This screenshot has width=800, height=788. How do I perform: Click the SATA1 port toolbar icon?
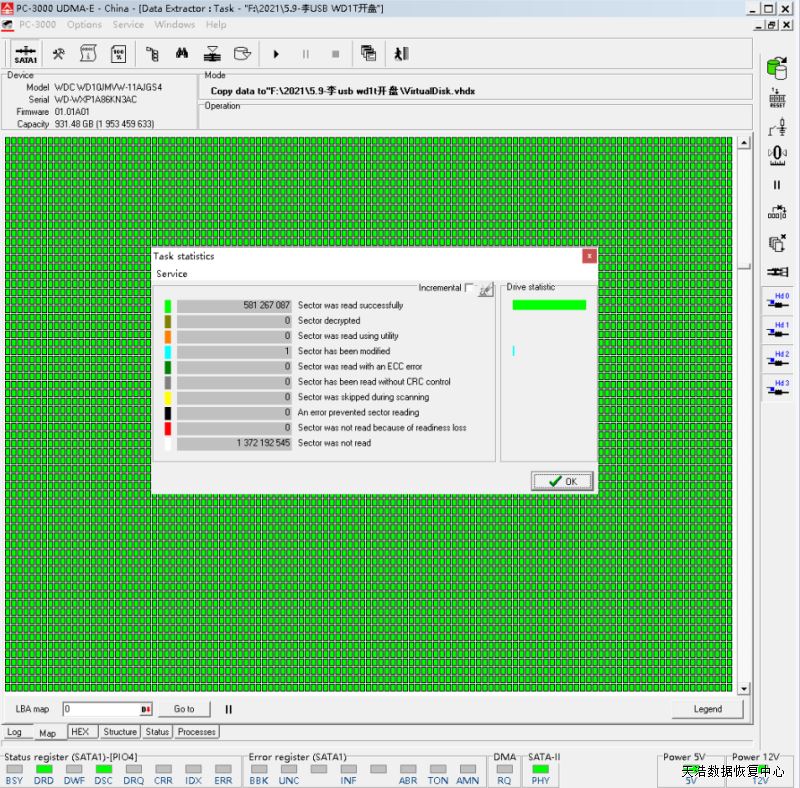26,54
